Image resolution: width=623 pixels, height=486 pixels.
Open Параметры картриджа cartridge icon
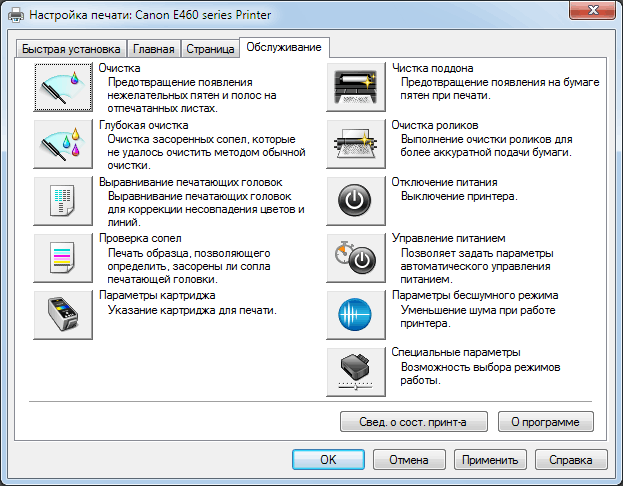pyautogui.click(x=63, y=315)
